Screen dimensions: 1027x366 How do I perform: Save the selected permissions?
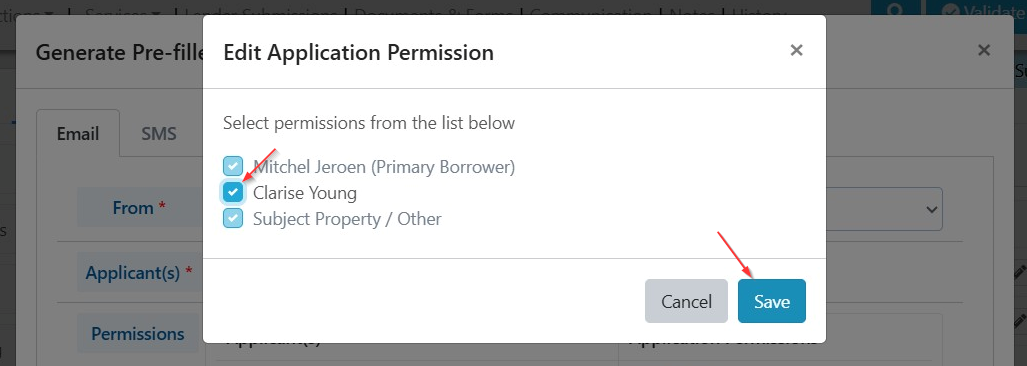pos(772,301)
